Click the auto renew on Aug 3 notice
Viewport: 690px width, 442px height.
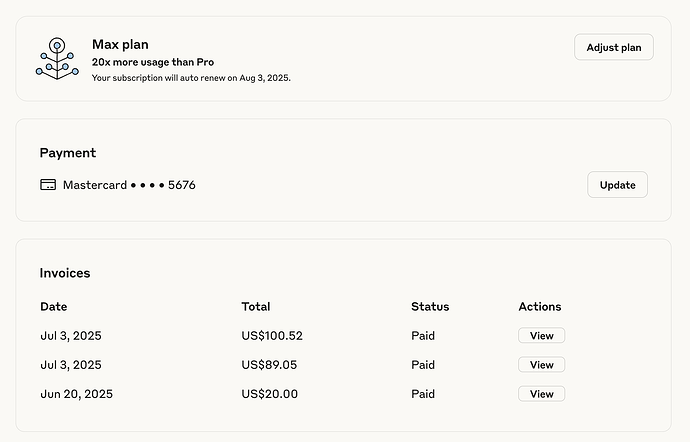(x=191, y=78)
